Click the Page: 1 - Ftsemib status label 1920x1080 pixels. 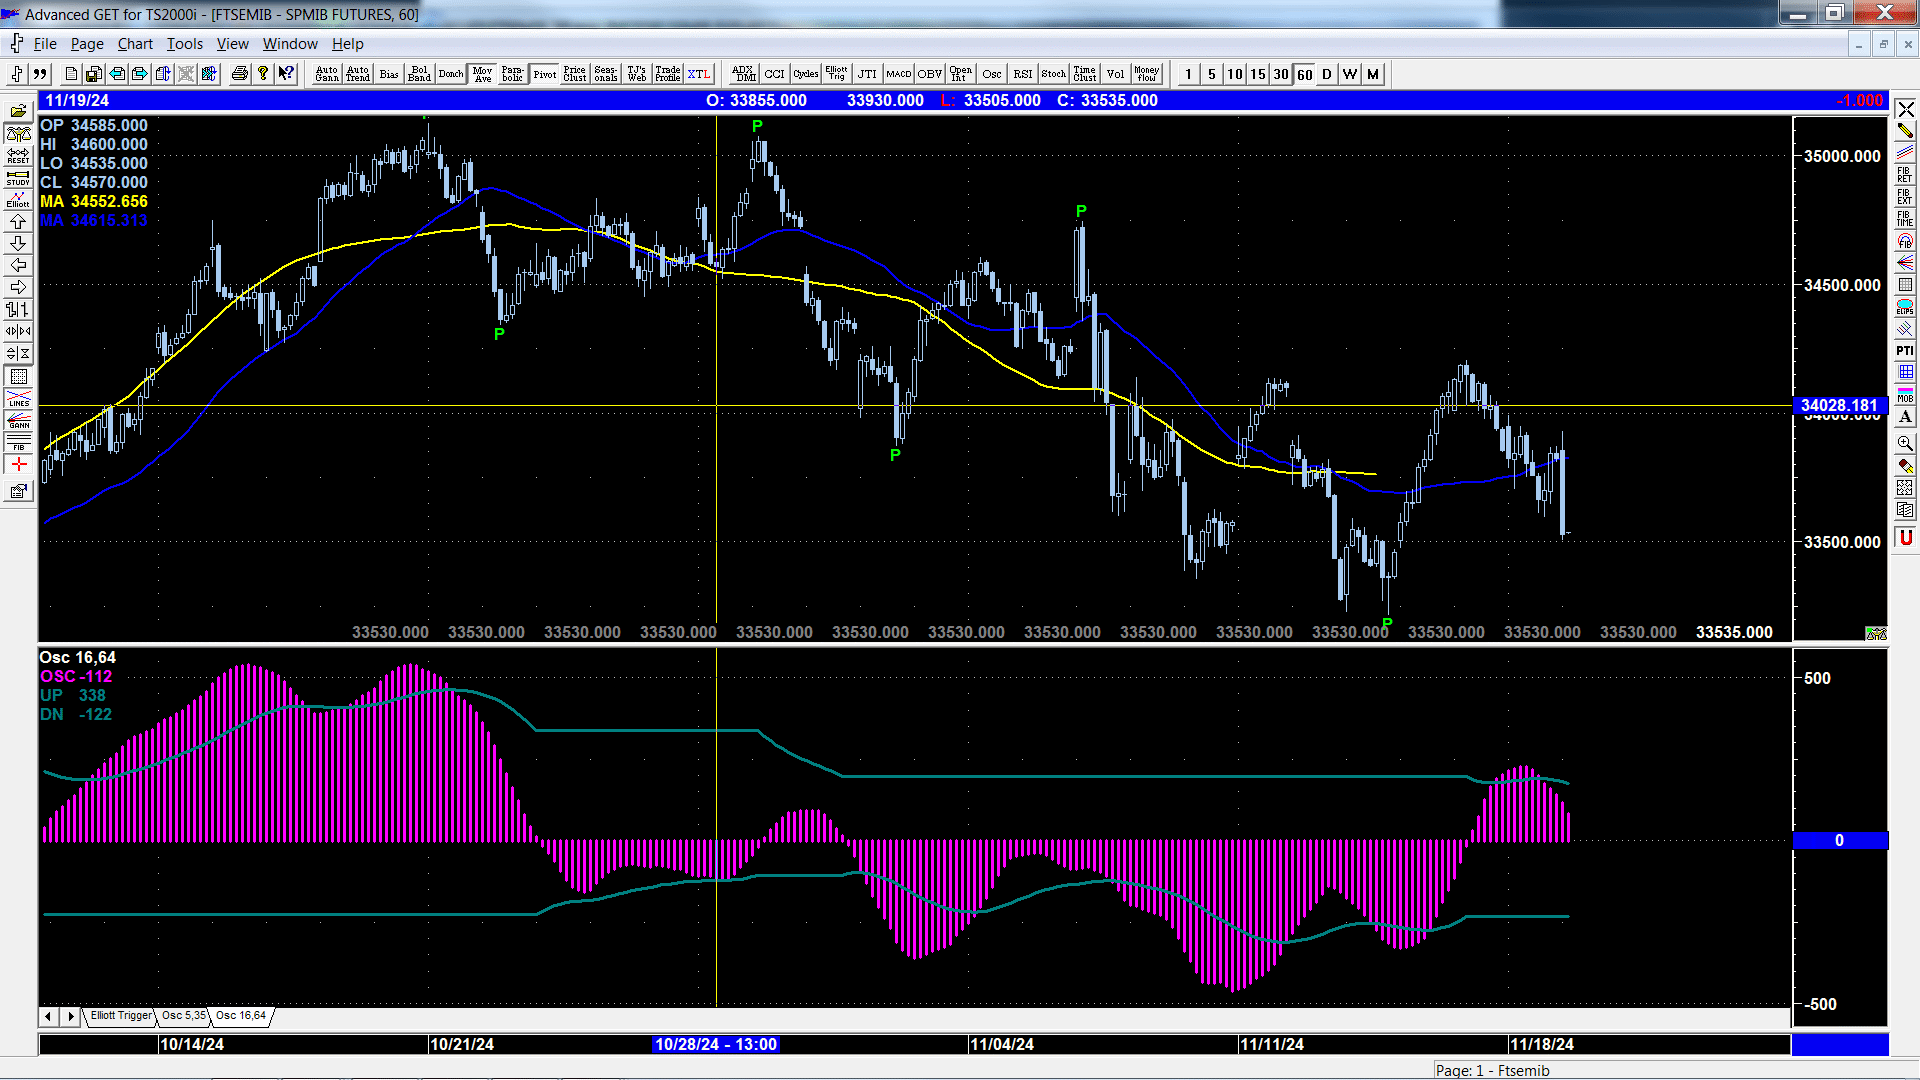(x=1492, y=1070)
